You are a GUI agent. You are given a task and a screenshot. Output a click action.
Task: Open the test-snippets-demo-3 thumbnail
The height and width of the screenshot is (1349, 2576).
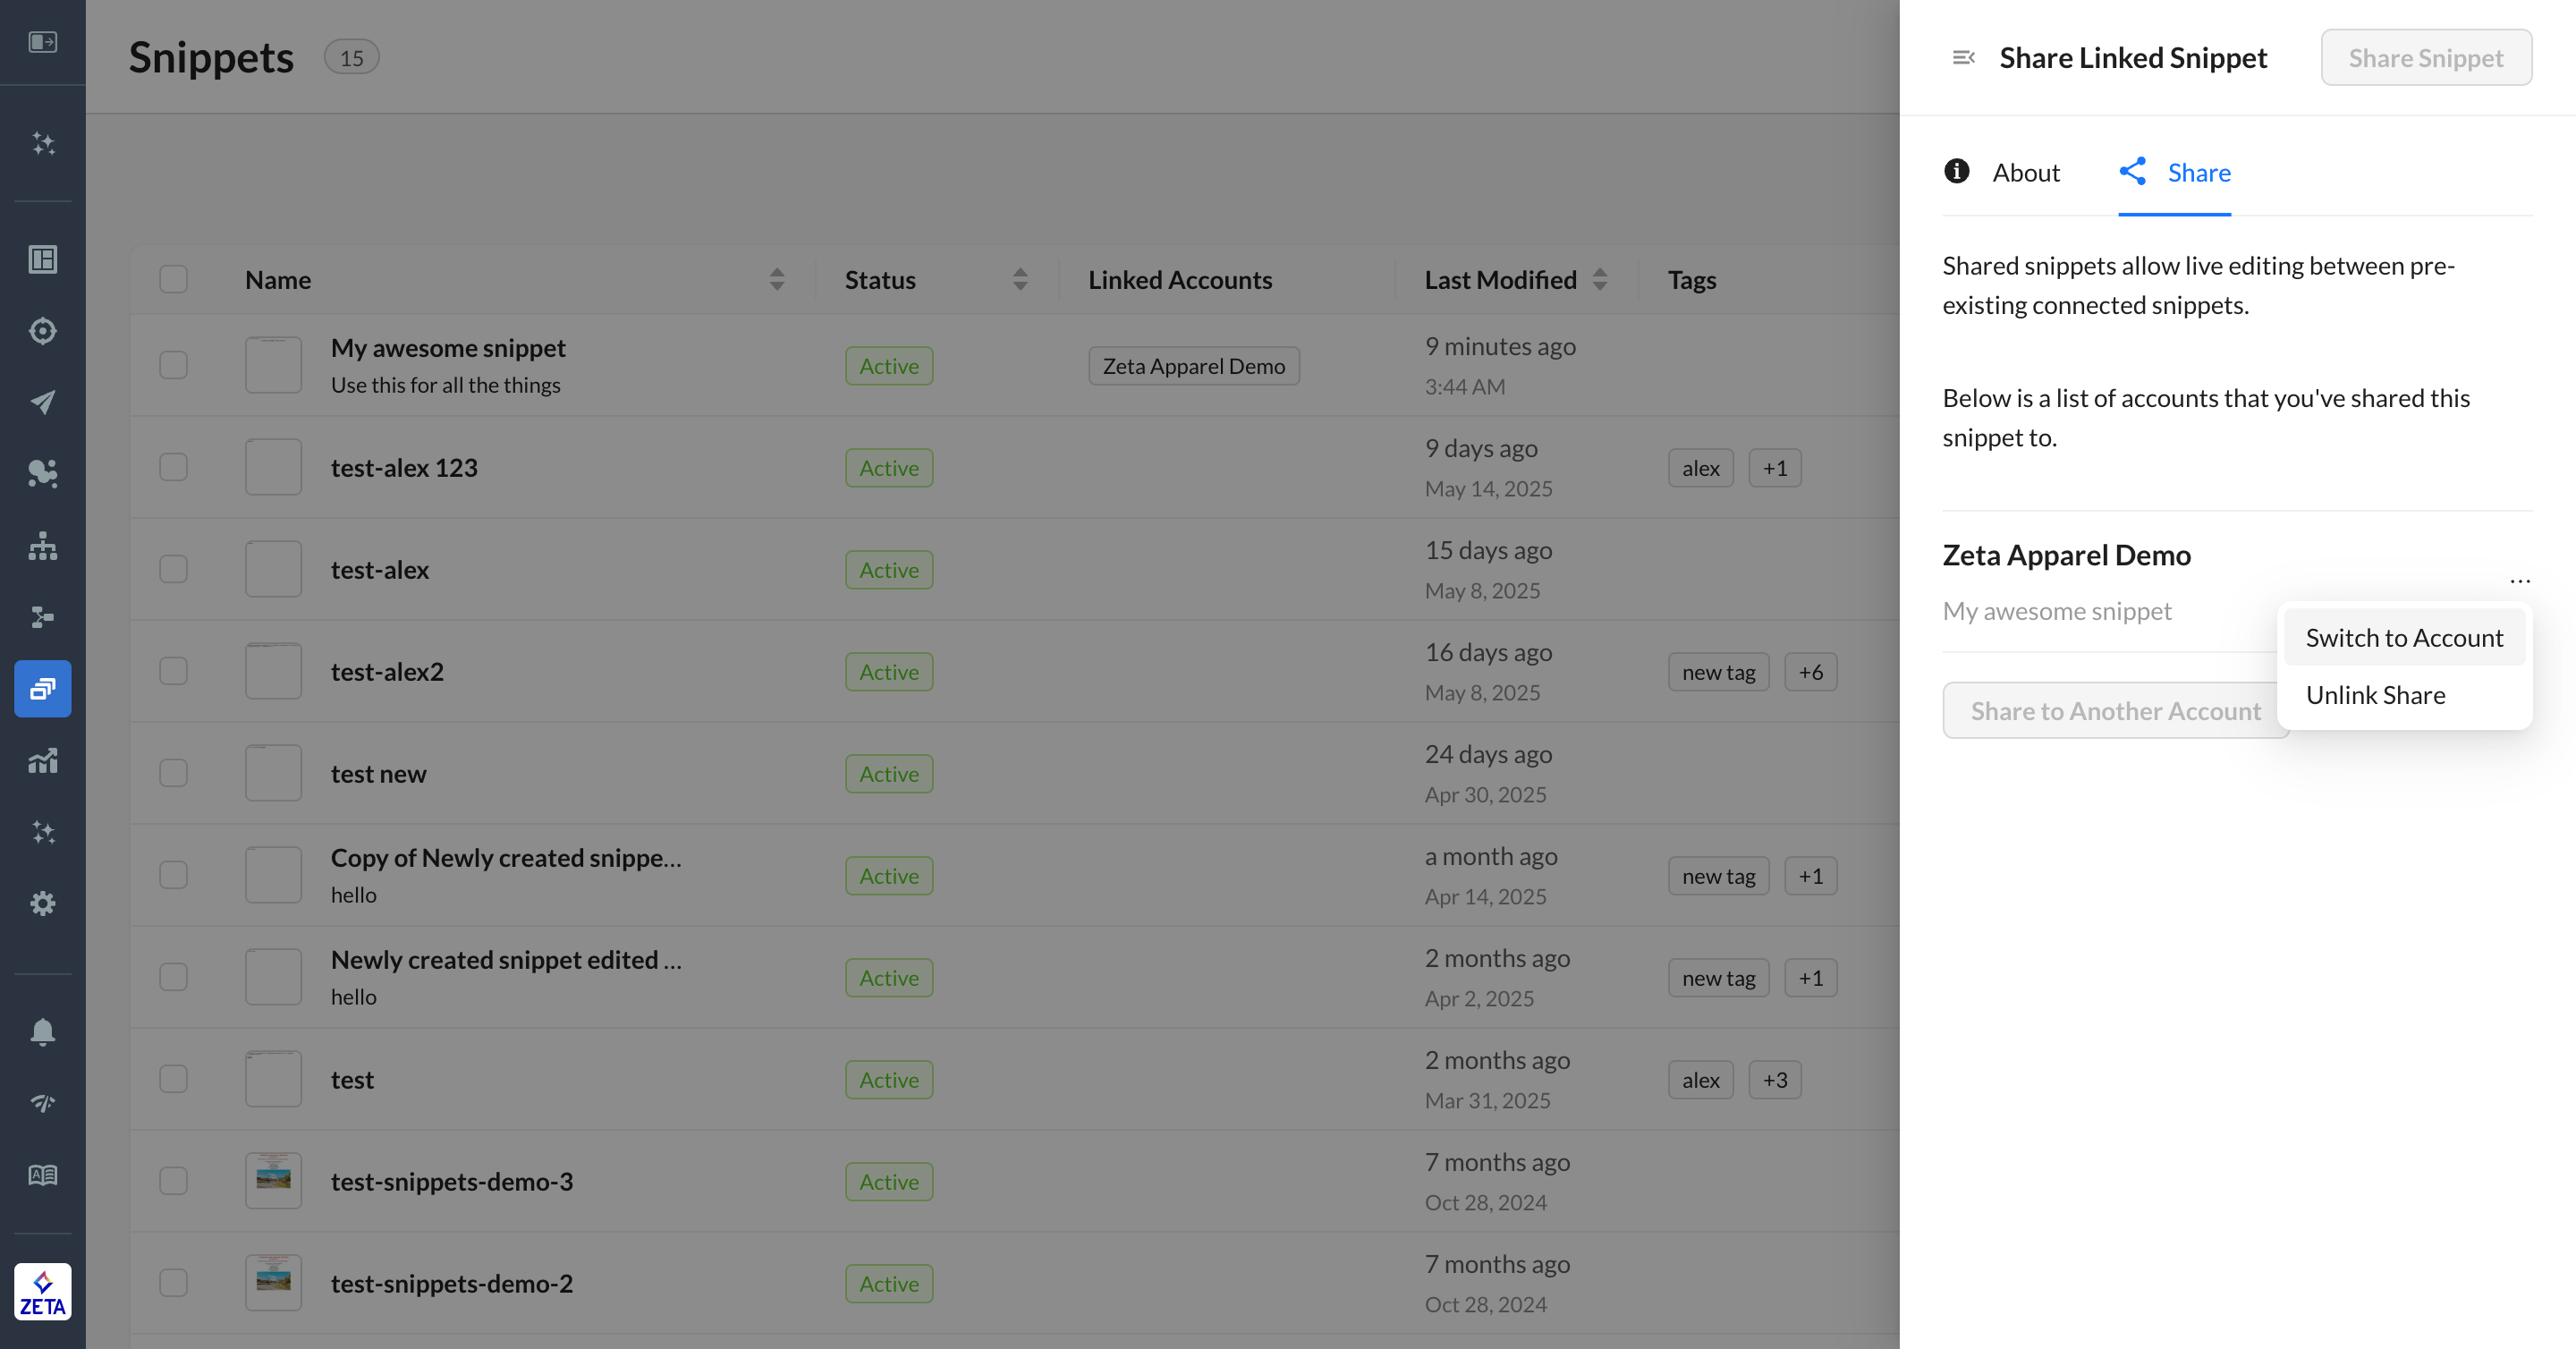[x=273, y=1181]
